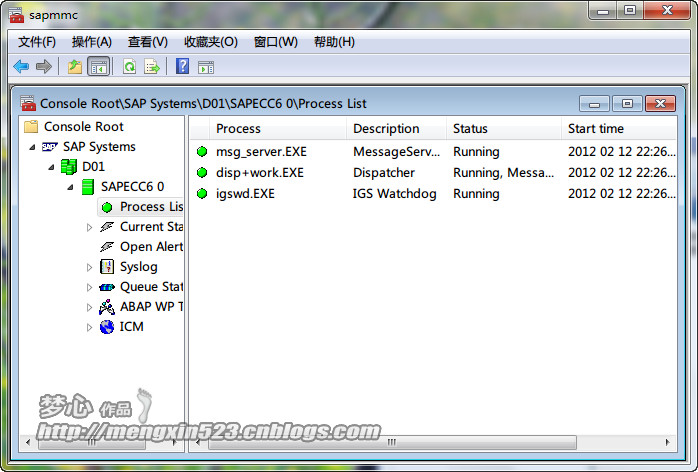This screenshot has height=472, width=698.
Task: Click the Up one level folder icon
Action: pos(74,67)
